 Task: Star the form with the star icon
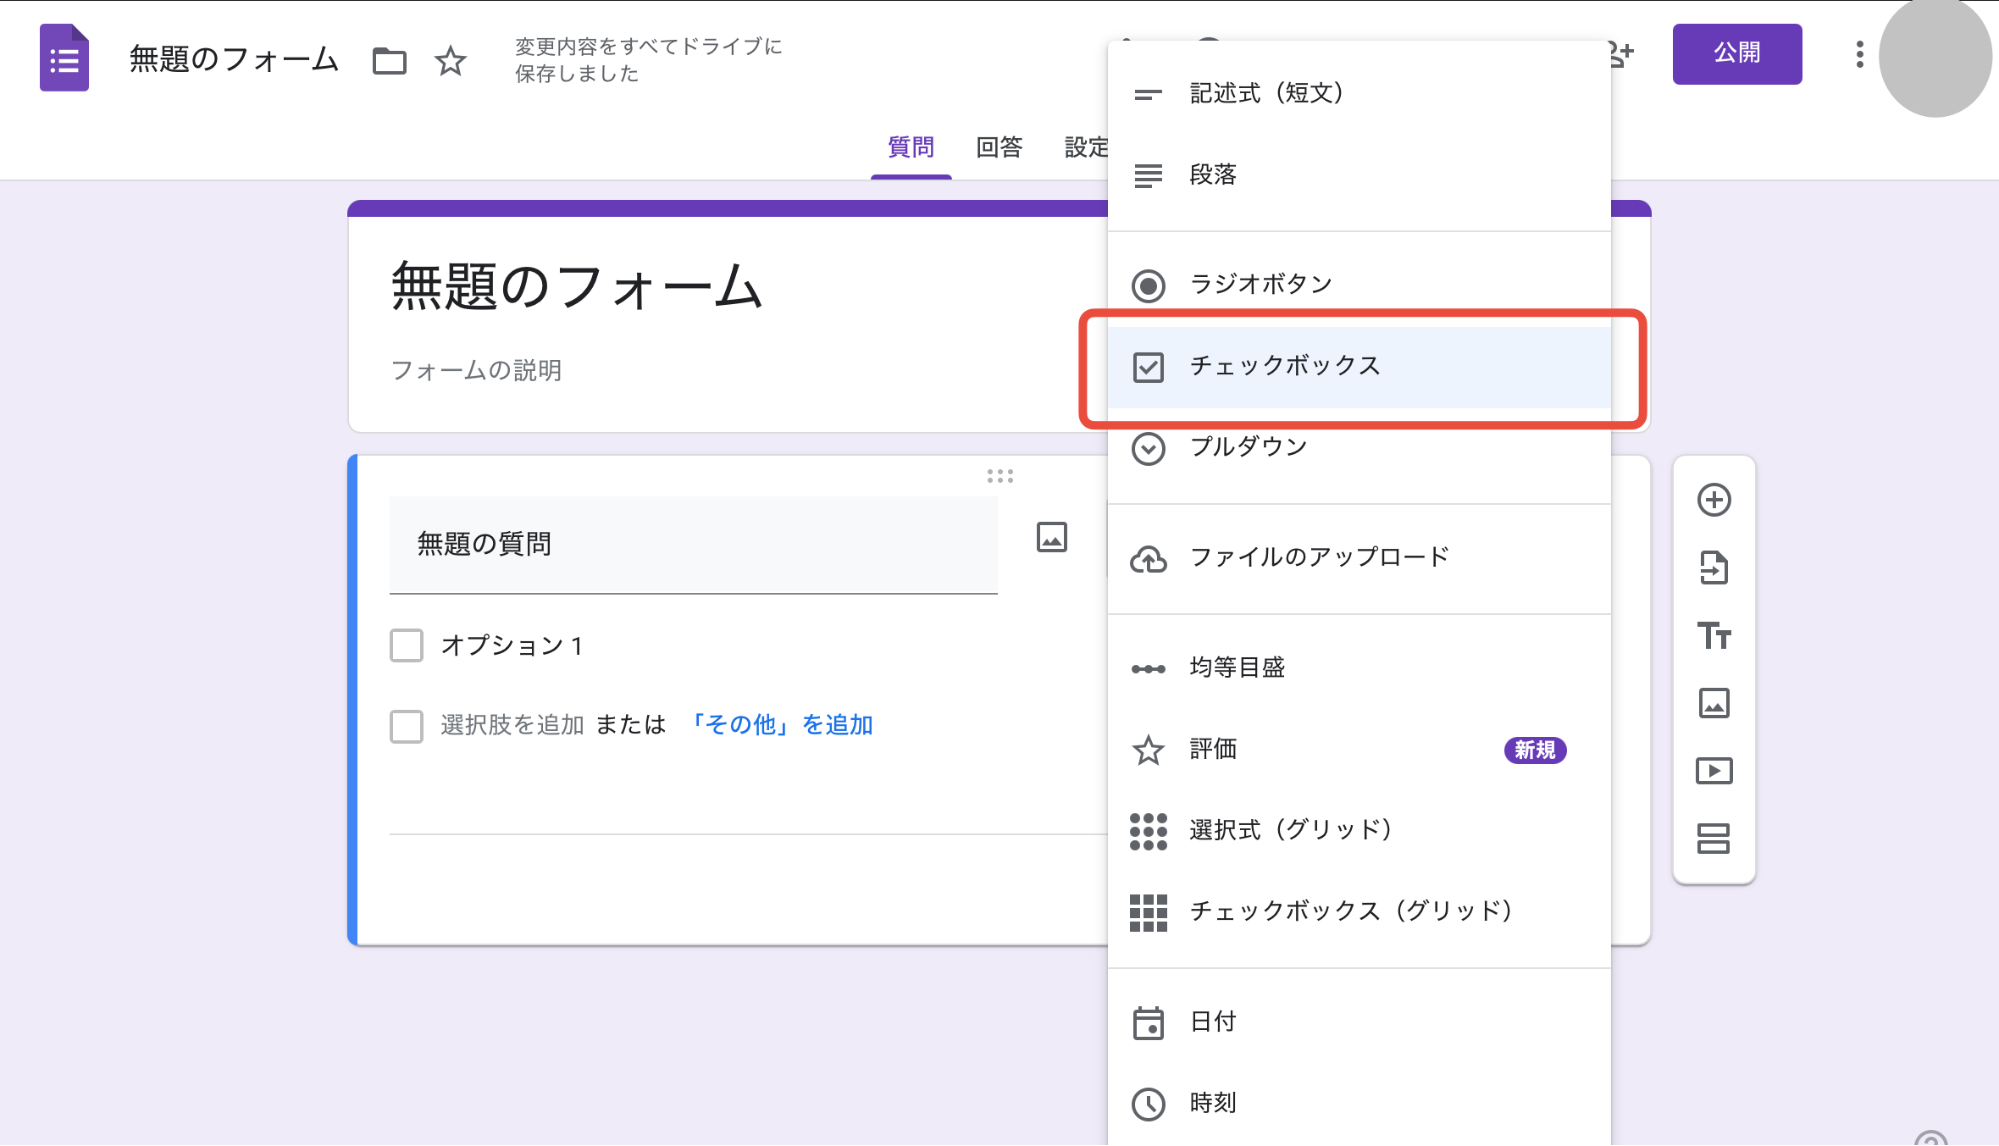click(x=450, y=61)
